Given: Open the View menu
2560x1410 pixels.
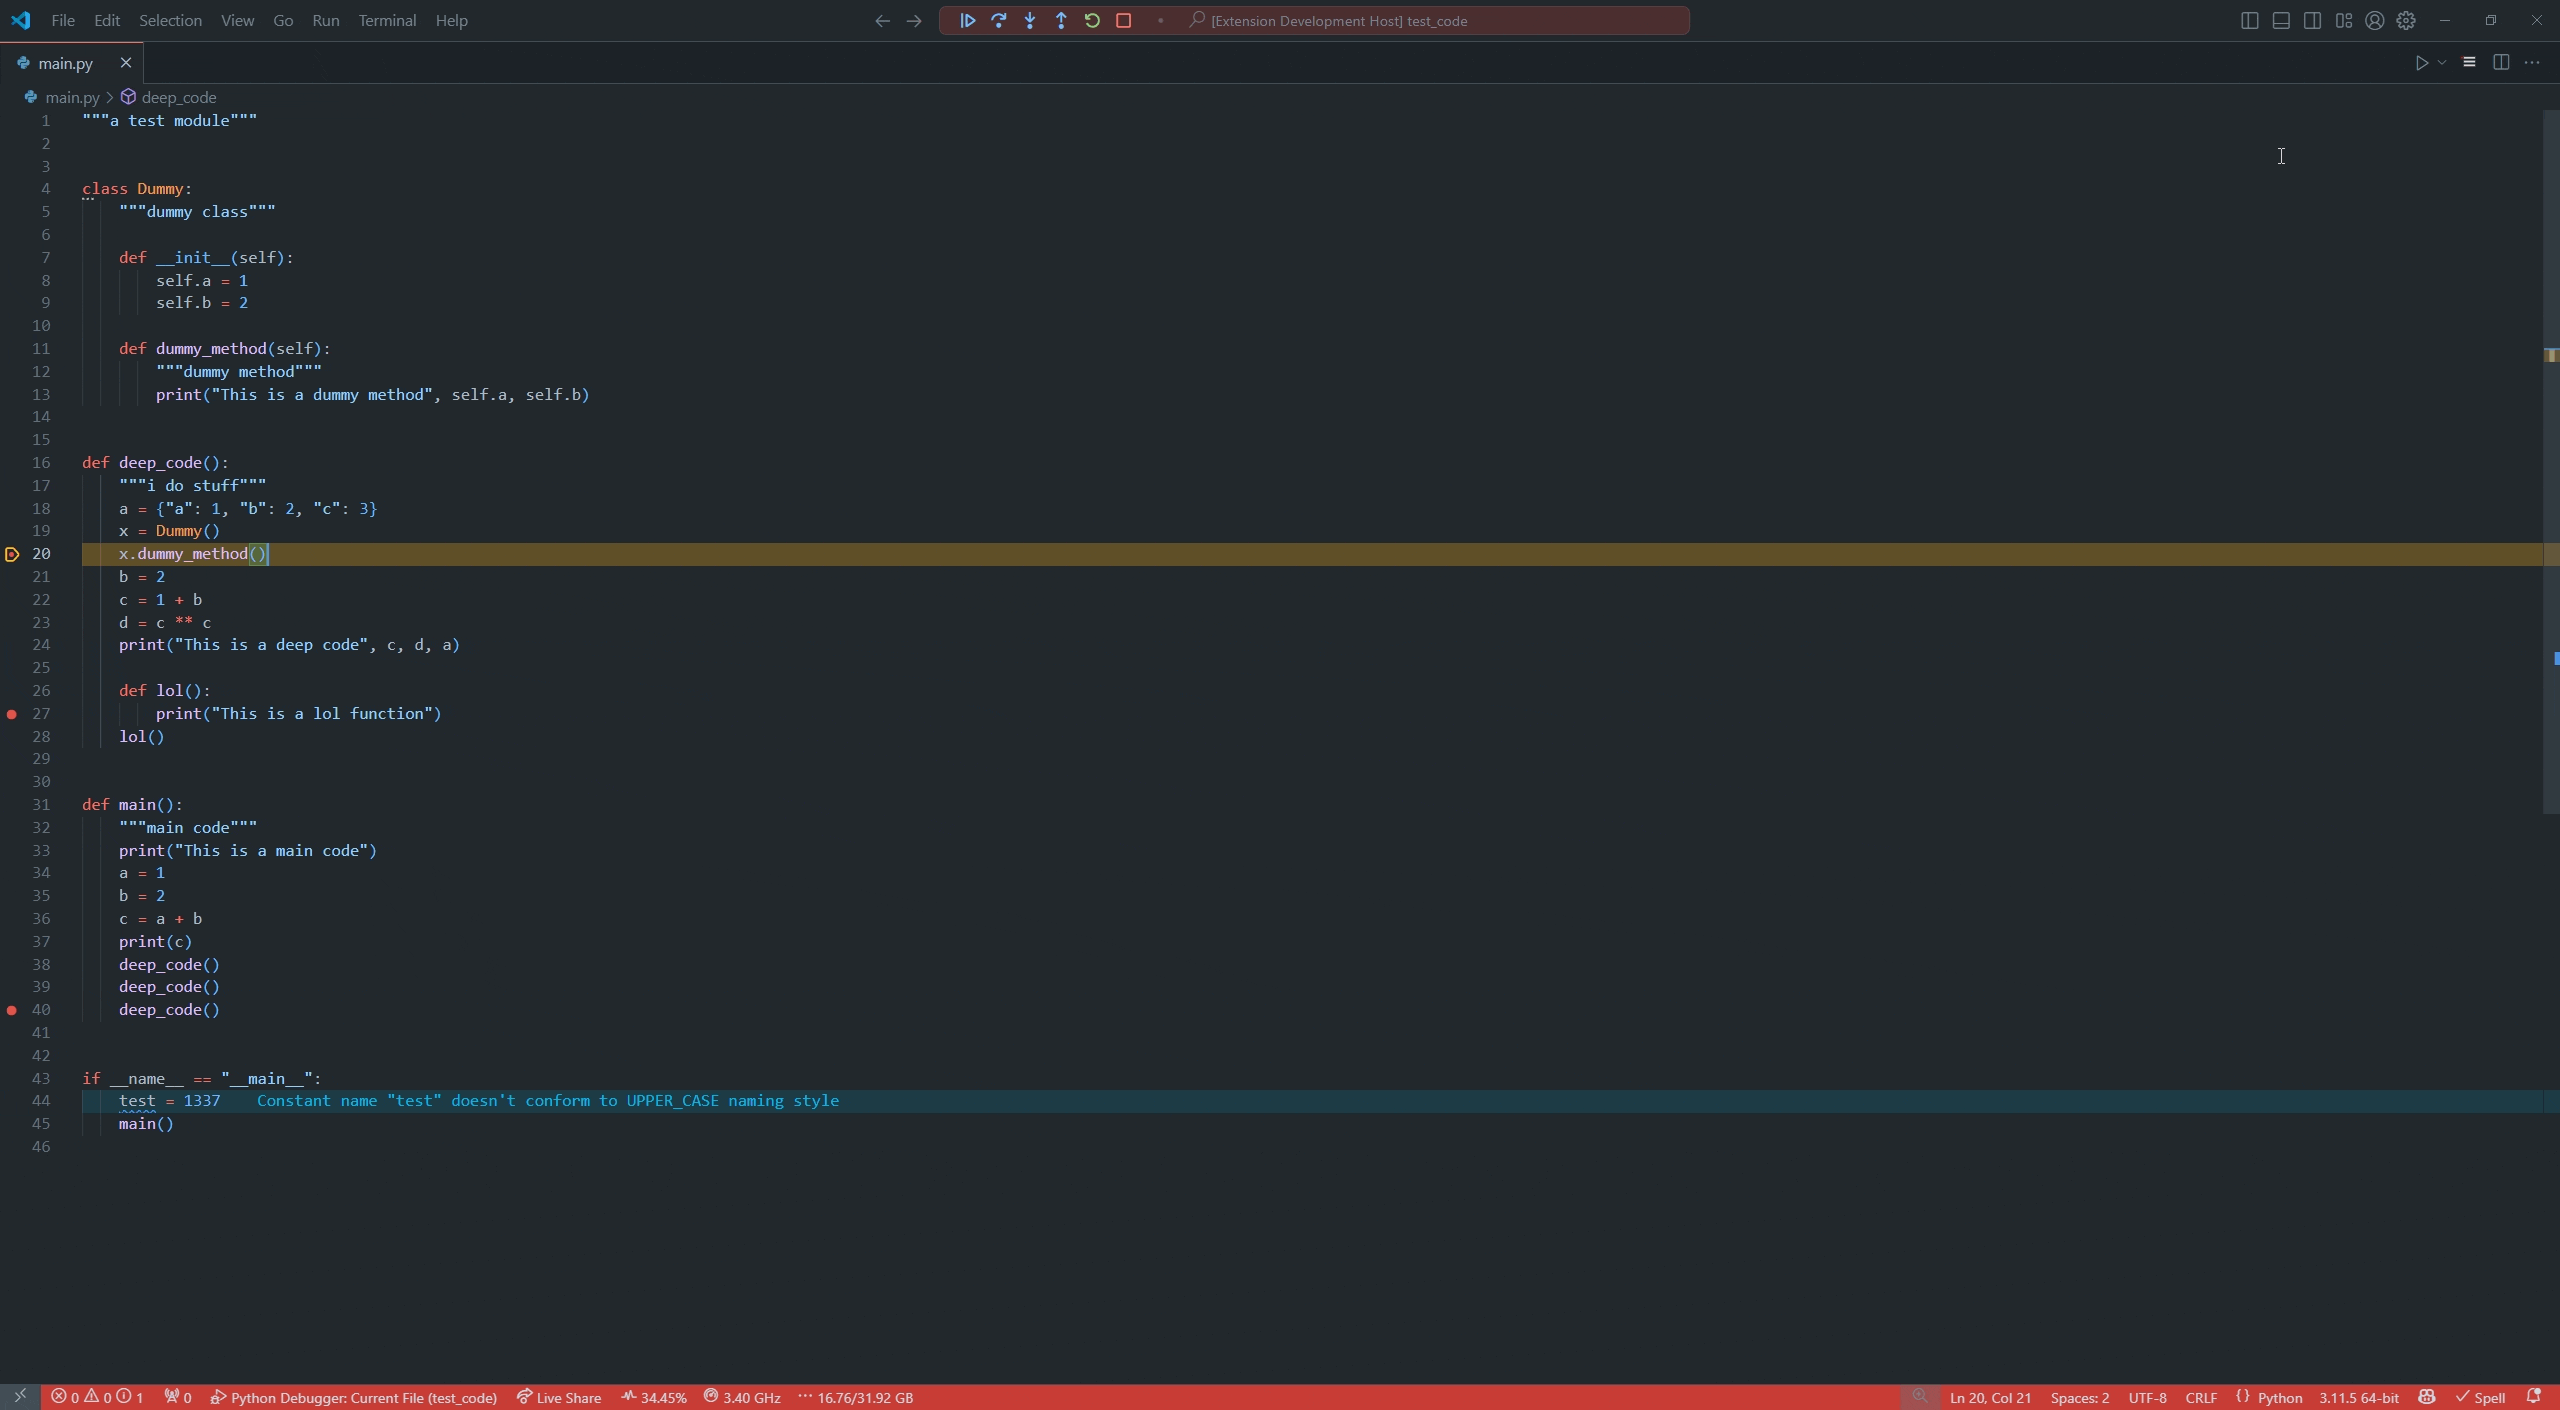Looking at the screenshot, I should [x=237, y=20].
